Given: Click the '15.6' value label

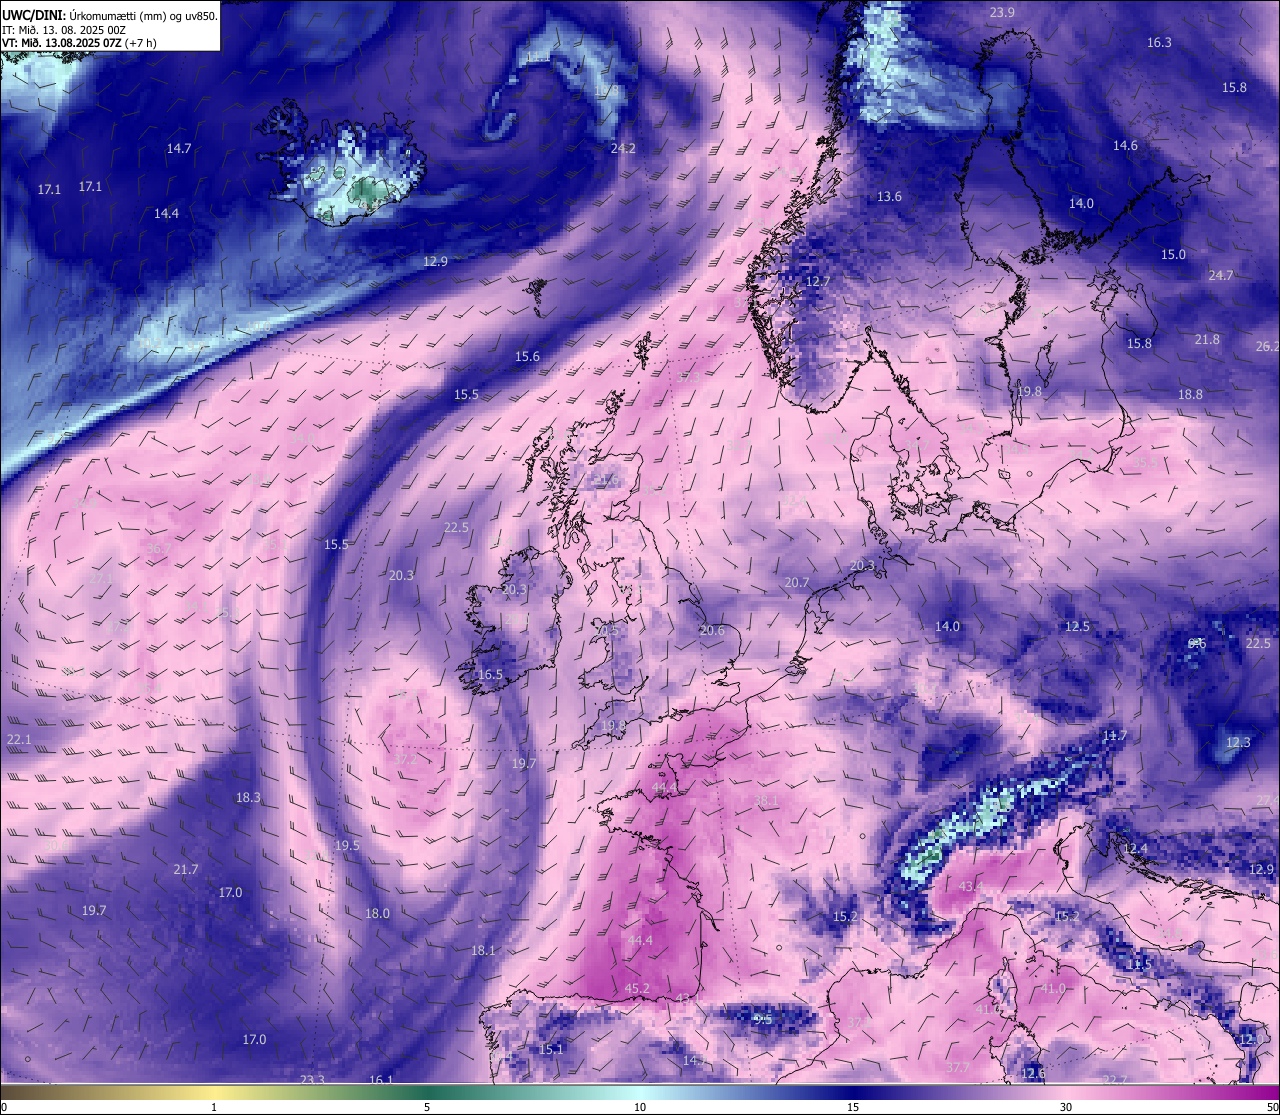Looking at the screenshot, I should 527,356.
